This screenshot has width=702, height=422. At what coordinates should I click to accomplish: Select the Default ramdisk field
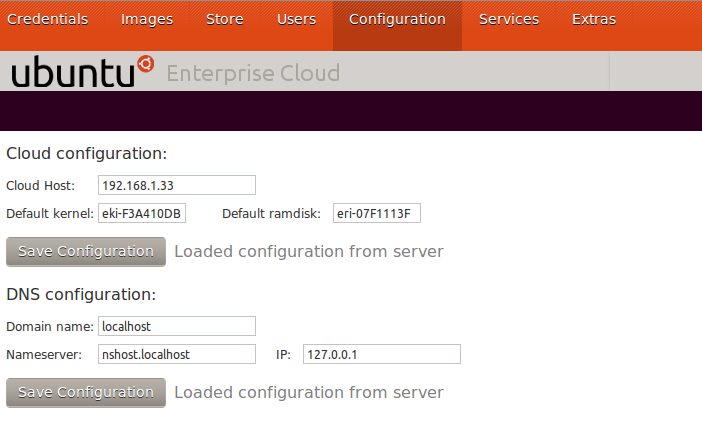[x=377, y=213]
